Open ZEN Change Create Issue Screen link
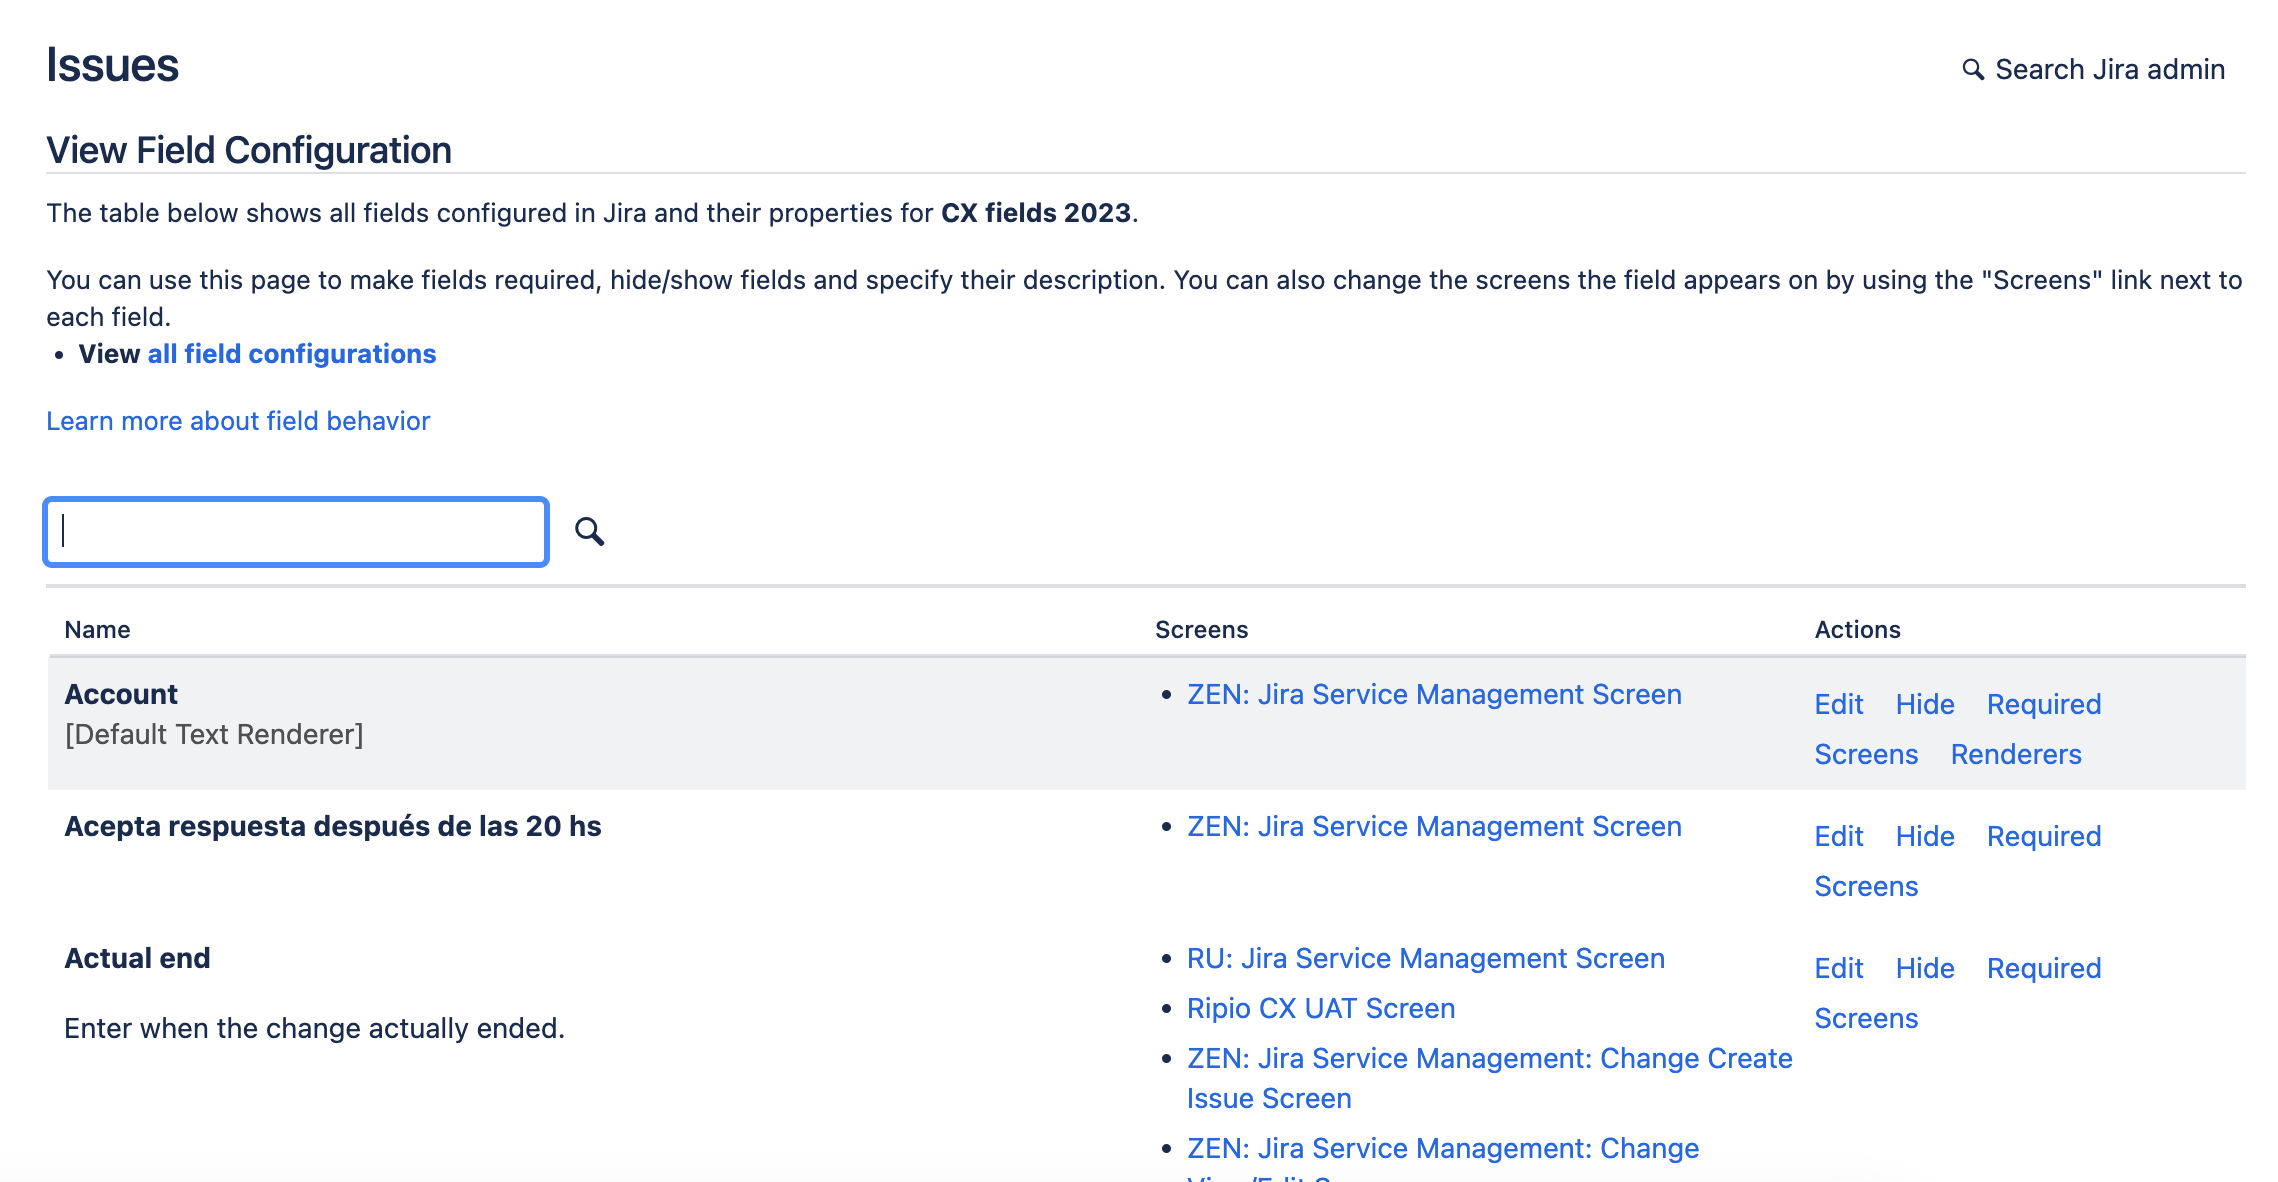This screenshot has width=2278, height=1182. tap(1489, 1078)
